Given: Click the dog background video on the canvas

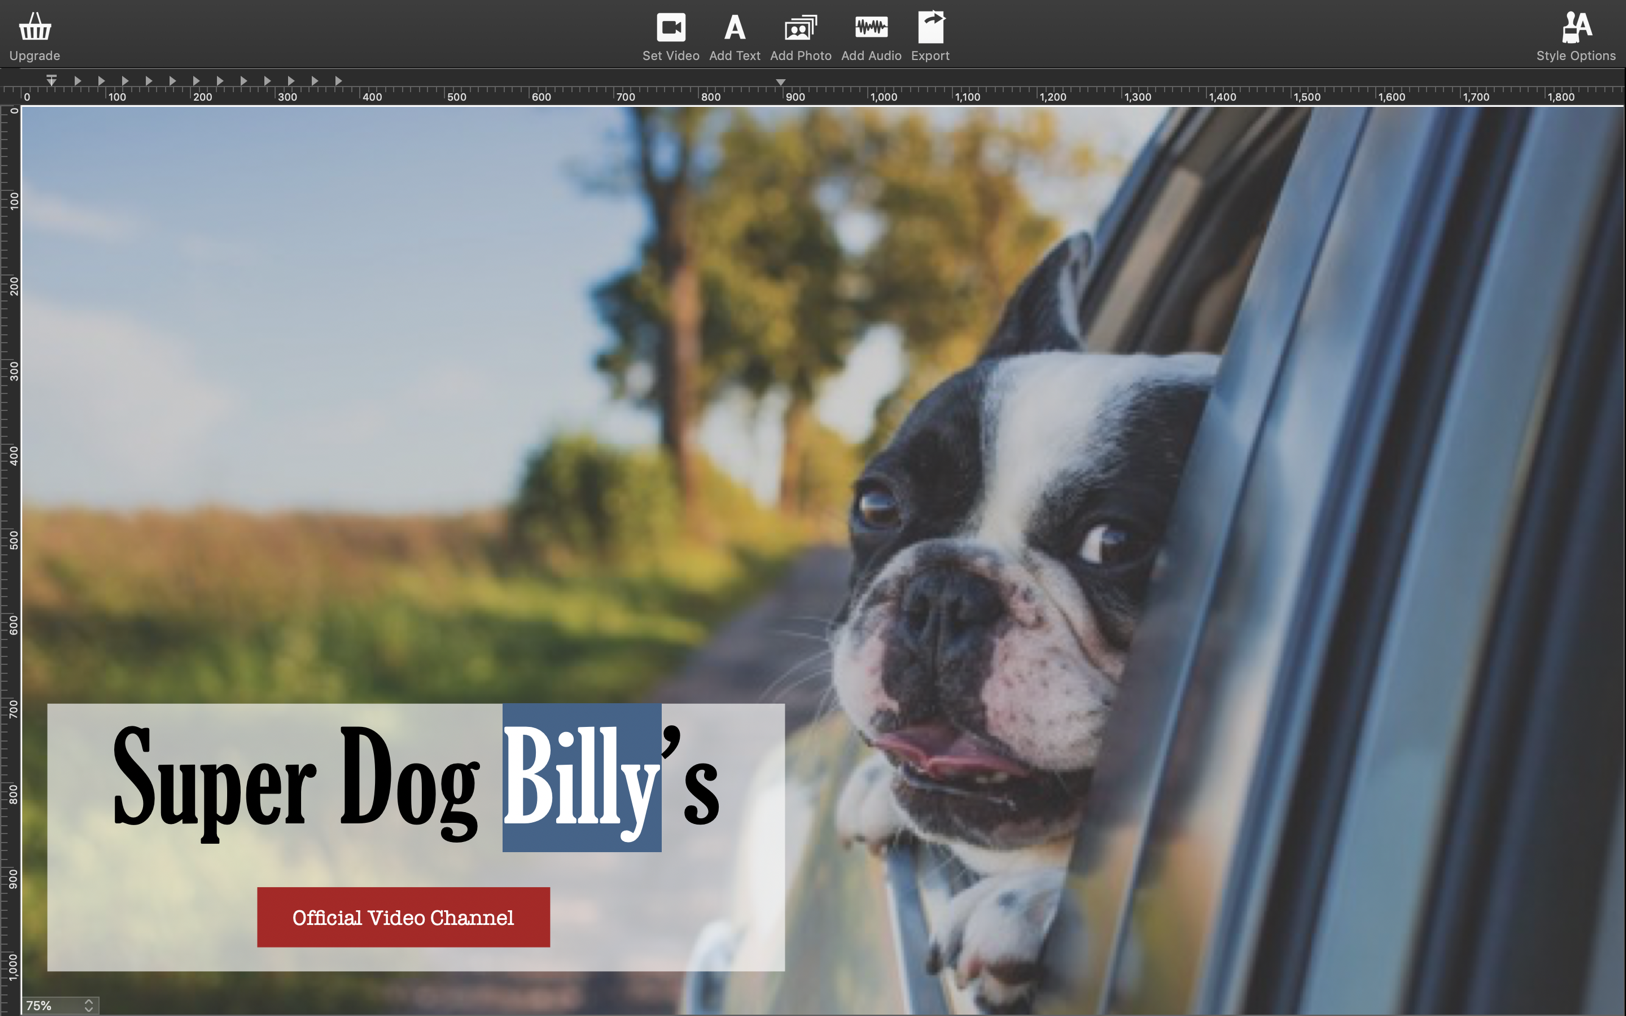Looking at the screenshot, I should [1000, 400].
